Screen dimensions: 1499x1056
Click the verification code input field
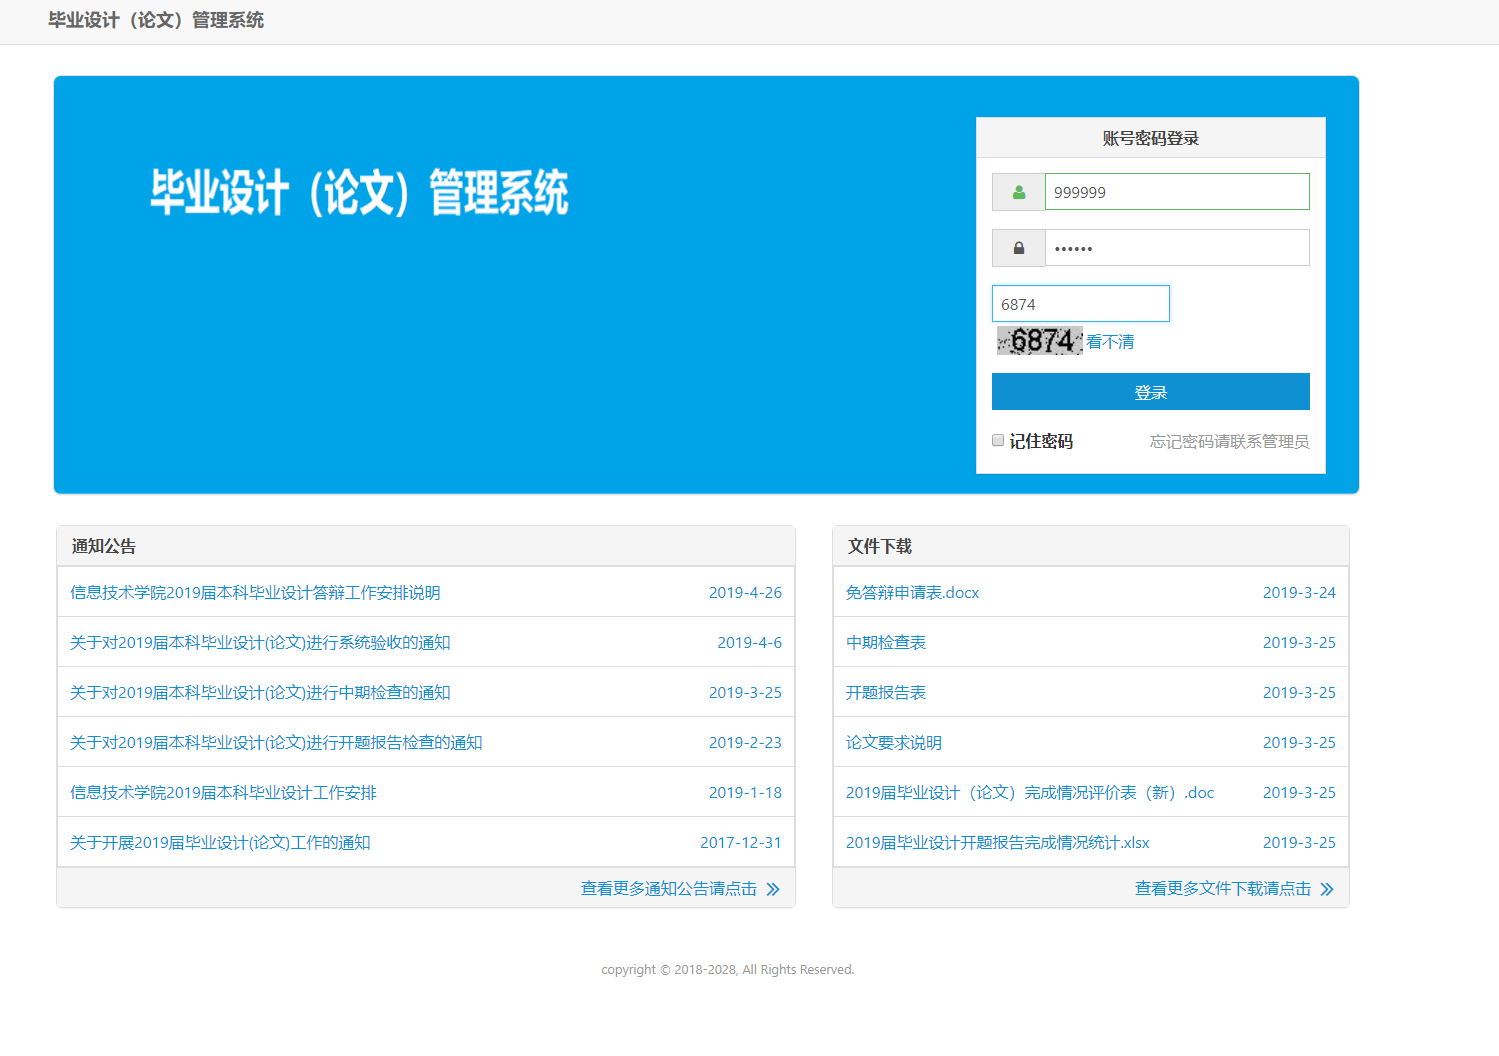[x=1080, y=303]
